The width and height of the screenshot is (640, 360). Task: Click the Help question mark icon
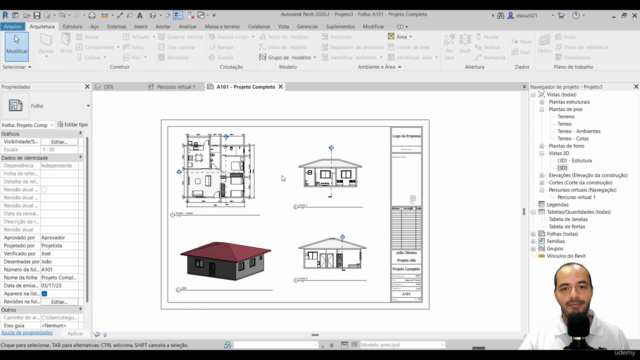click(x=576, y=16)
